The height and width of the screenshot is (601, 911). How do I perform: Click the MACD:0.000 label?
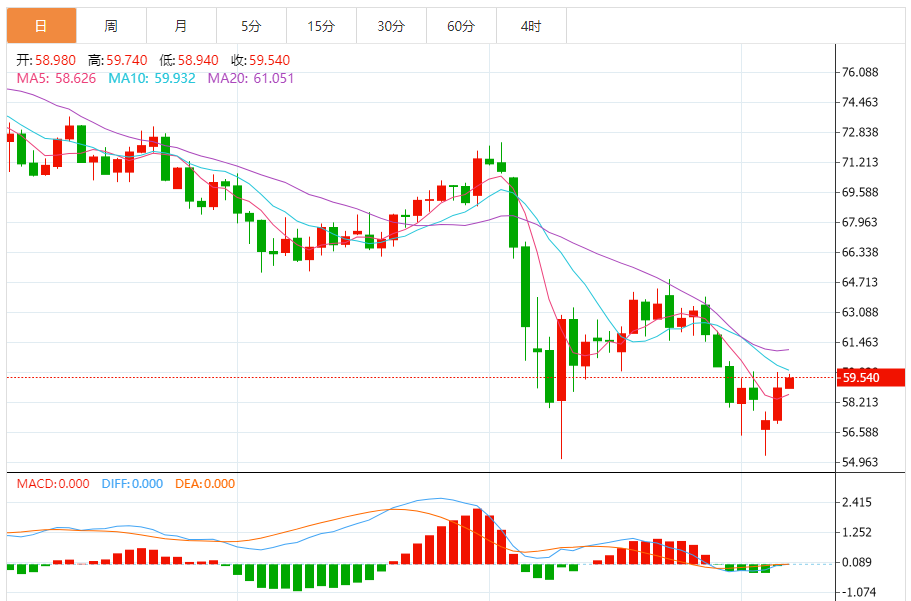(53, 484)
